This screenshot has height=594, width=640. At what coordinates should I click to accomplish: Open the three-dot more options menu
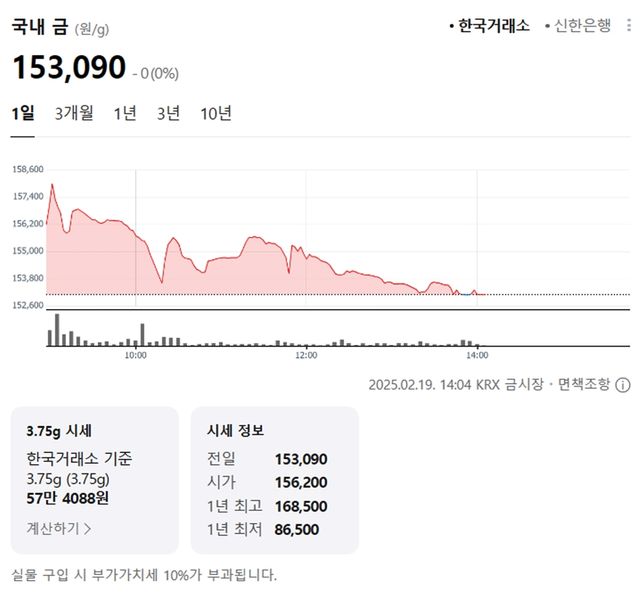[628, 26]
